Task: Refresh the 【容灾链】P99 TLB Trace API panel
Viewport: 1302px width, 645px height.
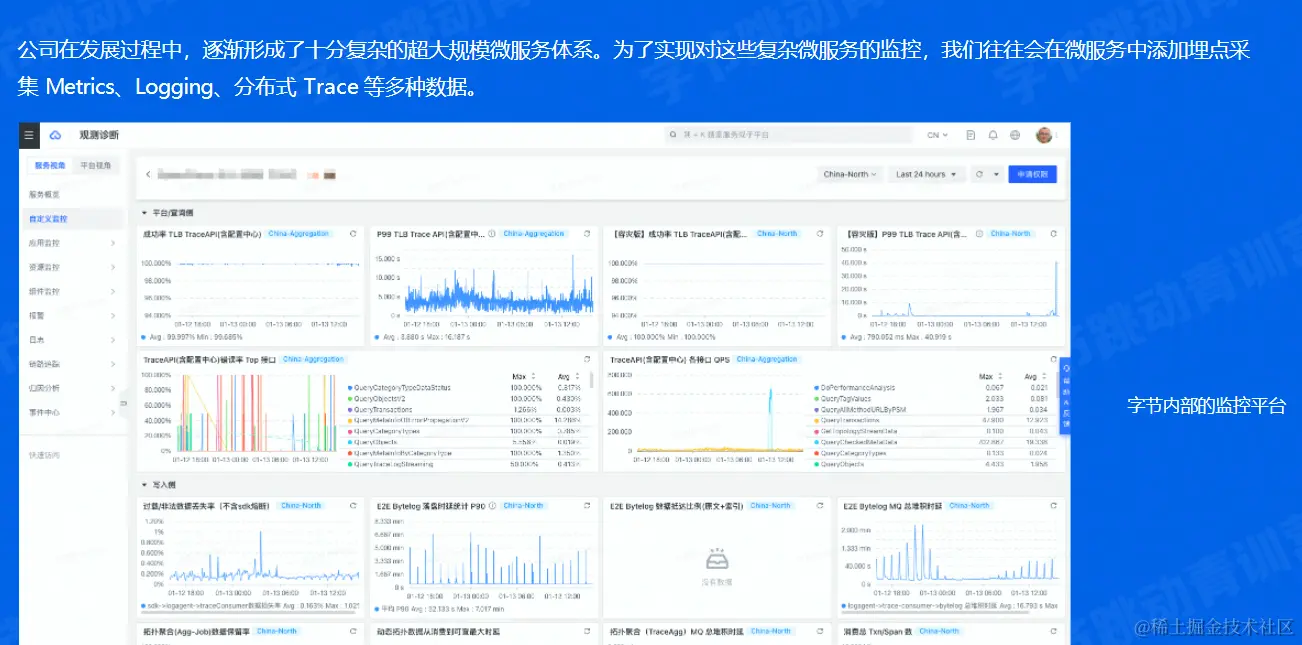Action: [1054, 234]
